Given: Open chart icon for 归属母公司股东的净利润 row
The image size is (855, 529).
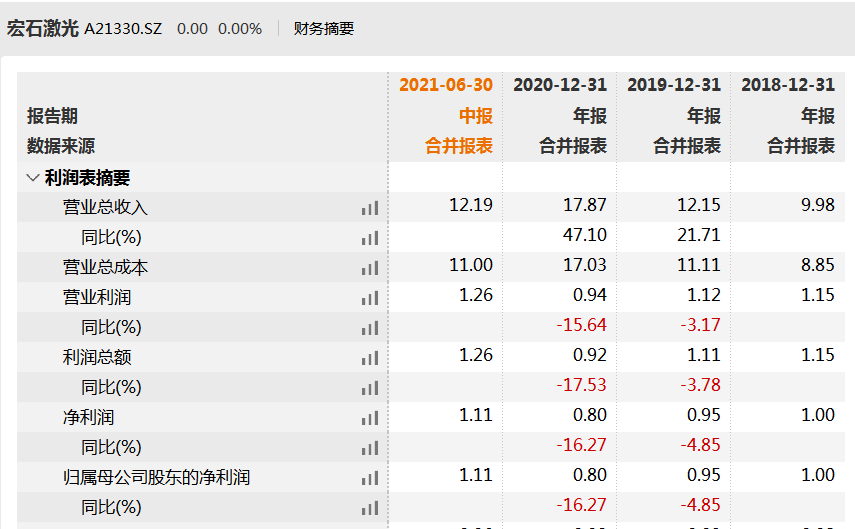Looking at the screenshot, I should coord(370,478).
